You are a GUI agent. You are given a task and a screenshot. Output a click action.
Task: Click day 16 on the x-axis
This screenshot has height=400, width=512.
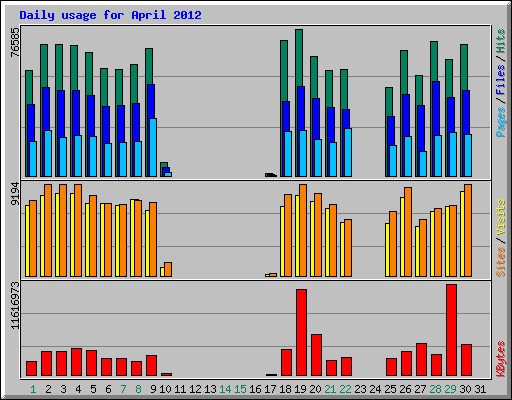click(255, 389)
